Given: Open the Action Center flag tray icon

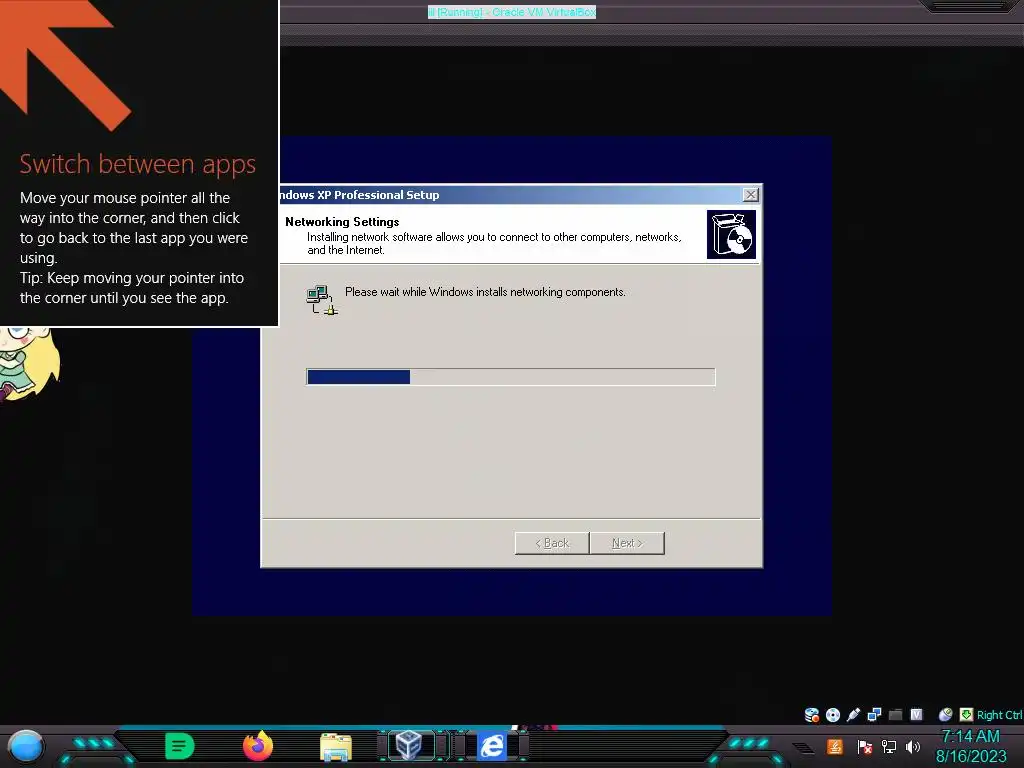Looking at the screenshot, I should pos(864,746).
